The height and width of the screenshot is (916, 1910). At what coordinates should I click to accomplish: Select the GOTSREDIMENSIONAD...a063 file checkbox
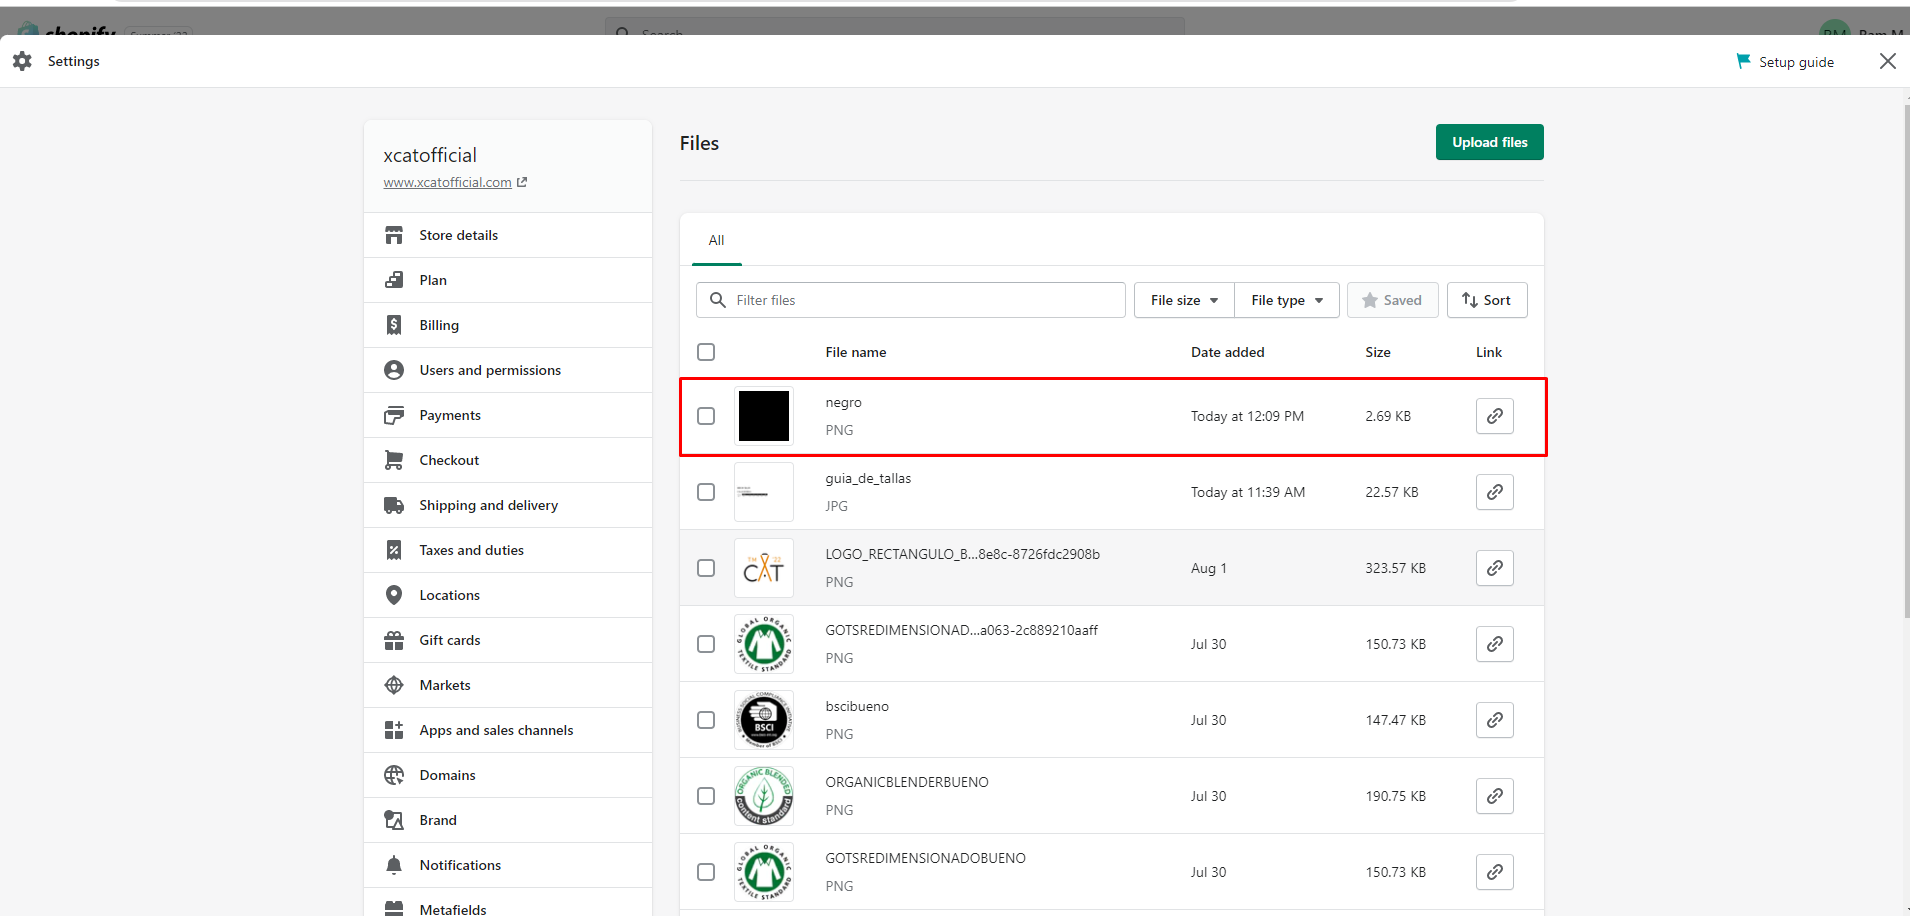(x=706, y=644)
